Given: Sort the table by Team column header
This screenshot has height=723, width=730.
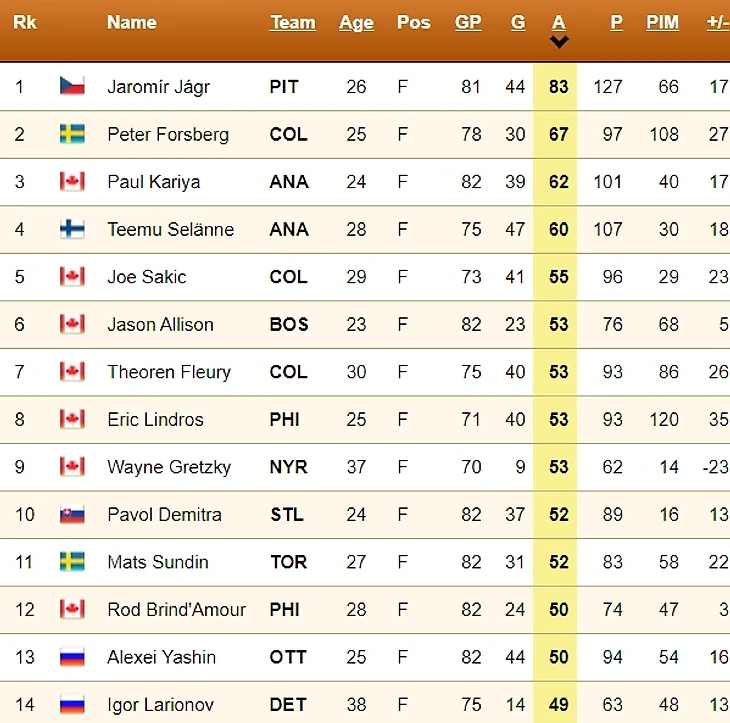Looking at the screenshot, I should [292, 22].
